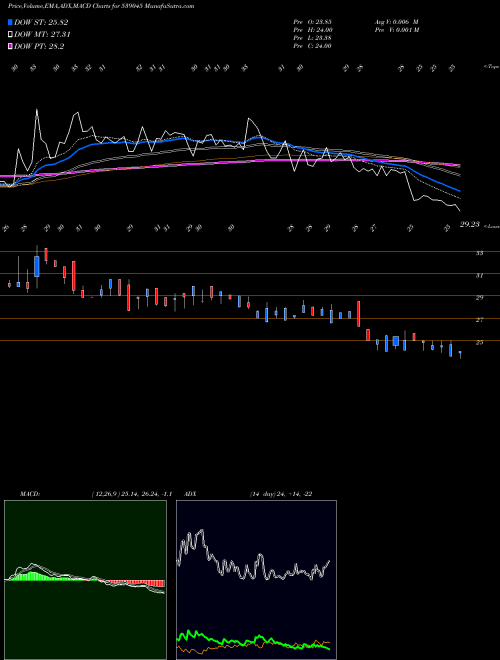
Task: Open the ADX indicator panel
Action: [x=256, y=580]
